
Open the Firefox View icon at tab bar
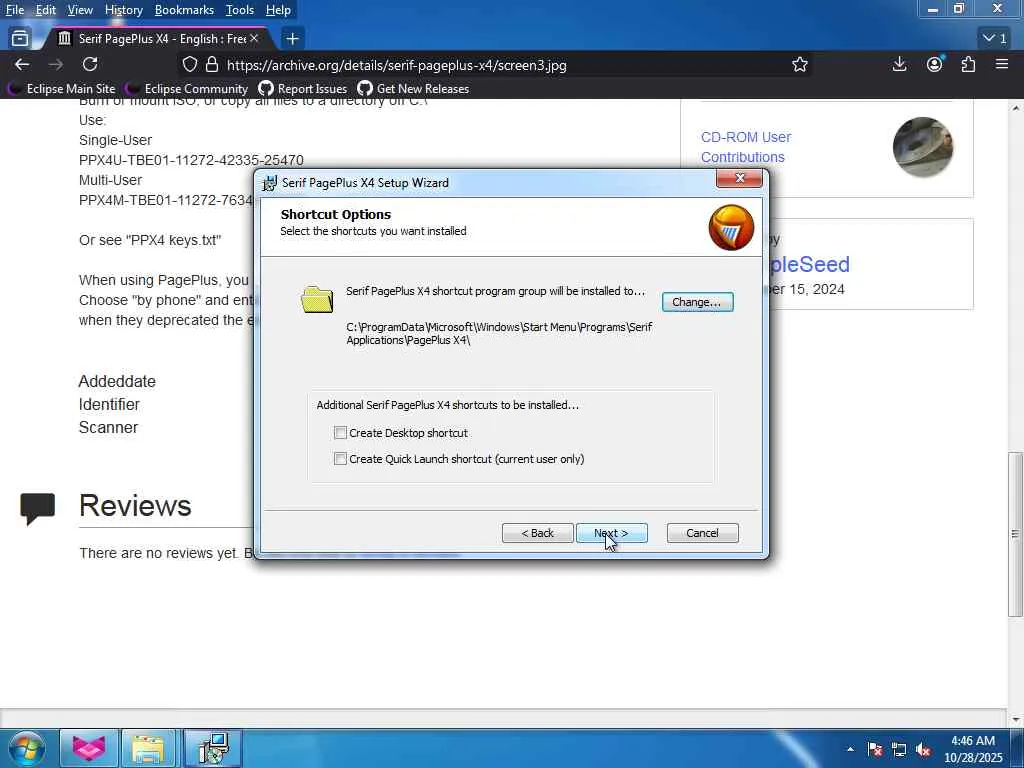pos(20,39)
